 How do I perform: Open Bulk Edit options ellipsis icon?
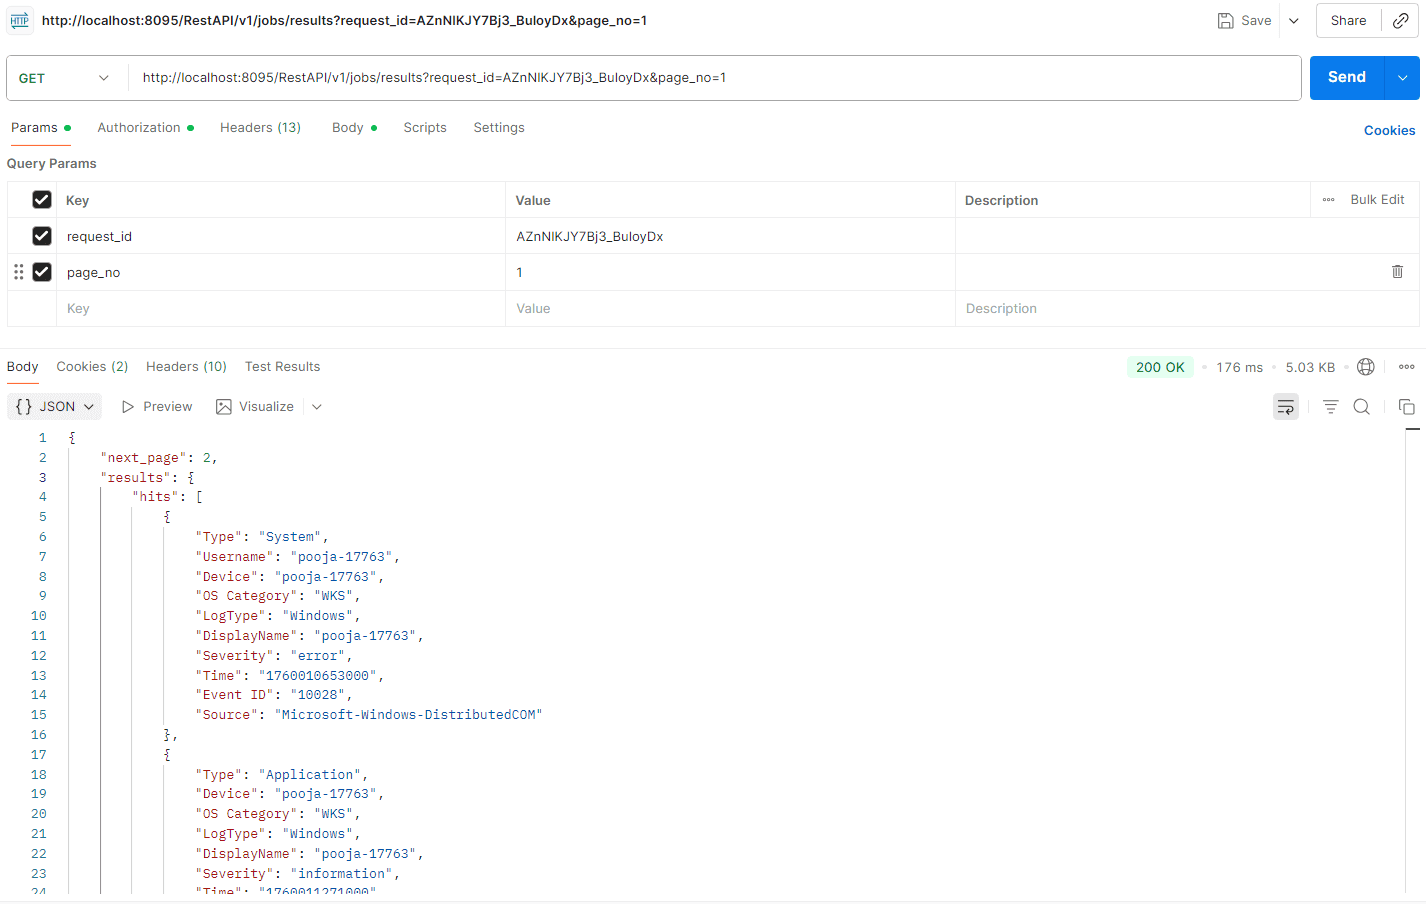click(1328, 200)
